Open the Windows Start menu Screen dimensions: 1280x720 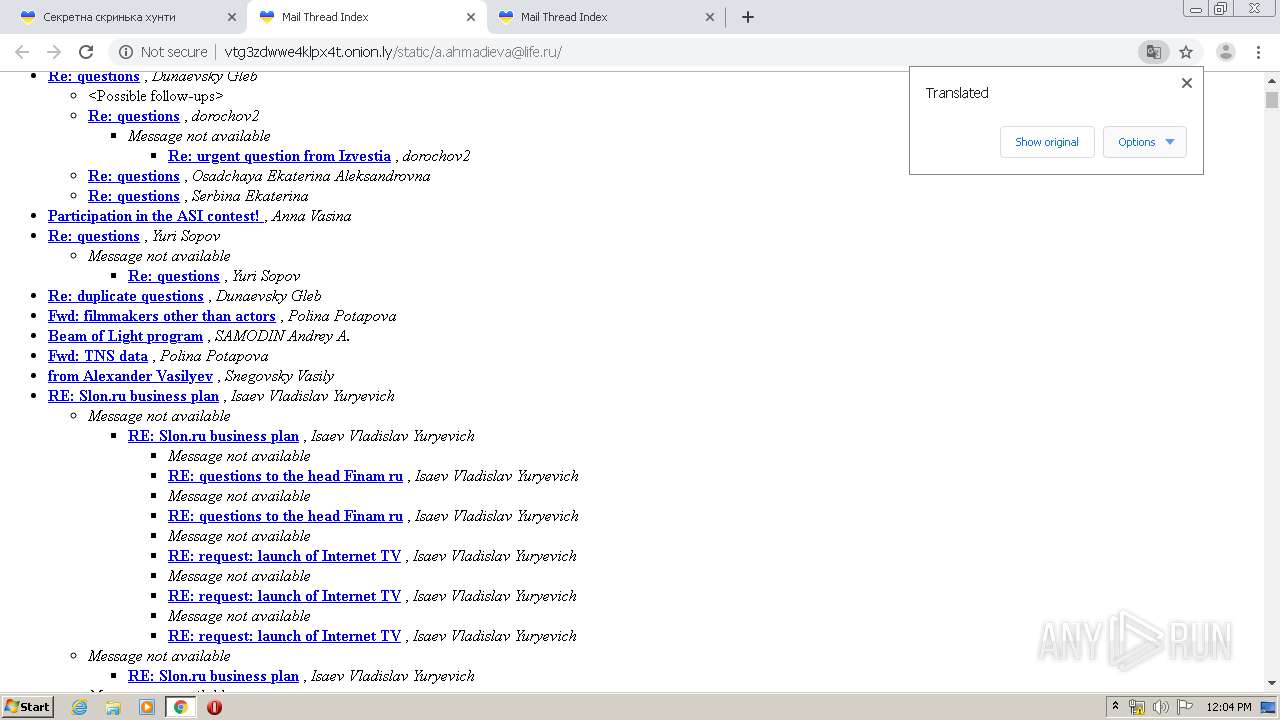pyautogui.click(x=28, y=706)
